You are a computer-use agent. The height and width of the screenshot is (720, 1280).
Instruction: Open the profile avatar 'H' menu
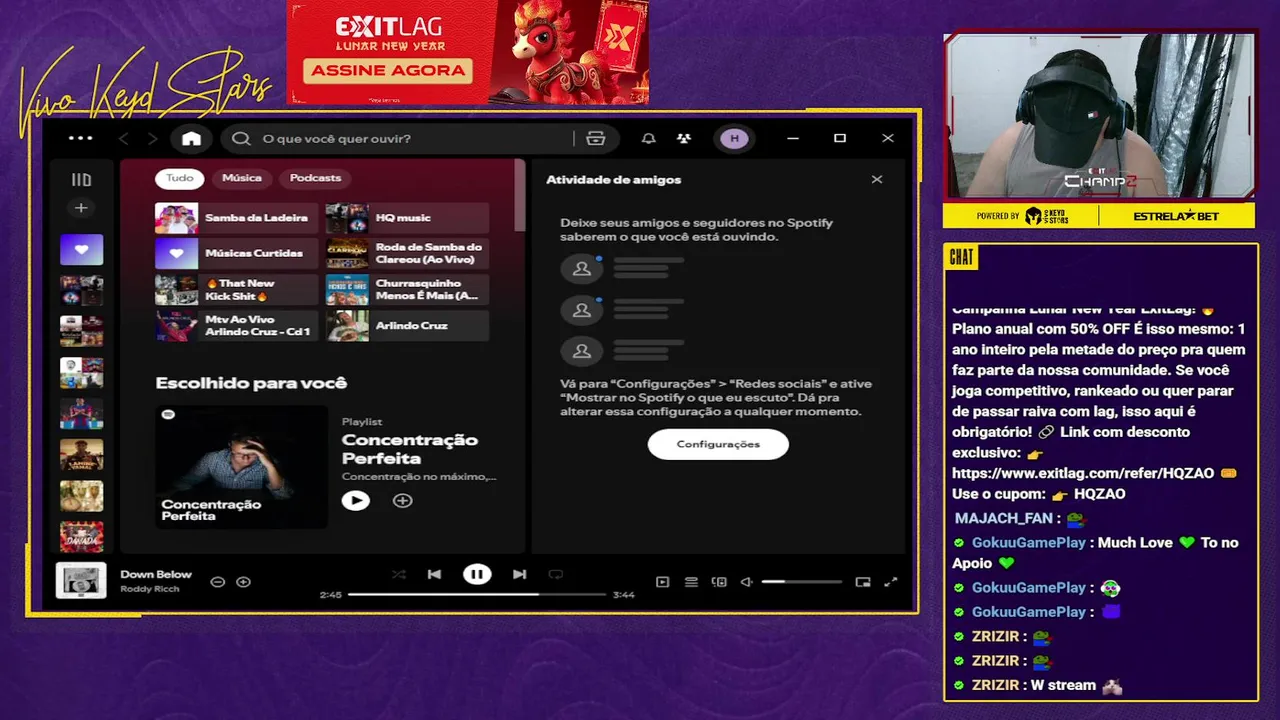pos(734,139)
